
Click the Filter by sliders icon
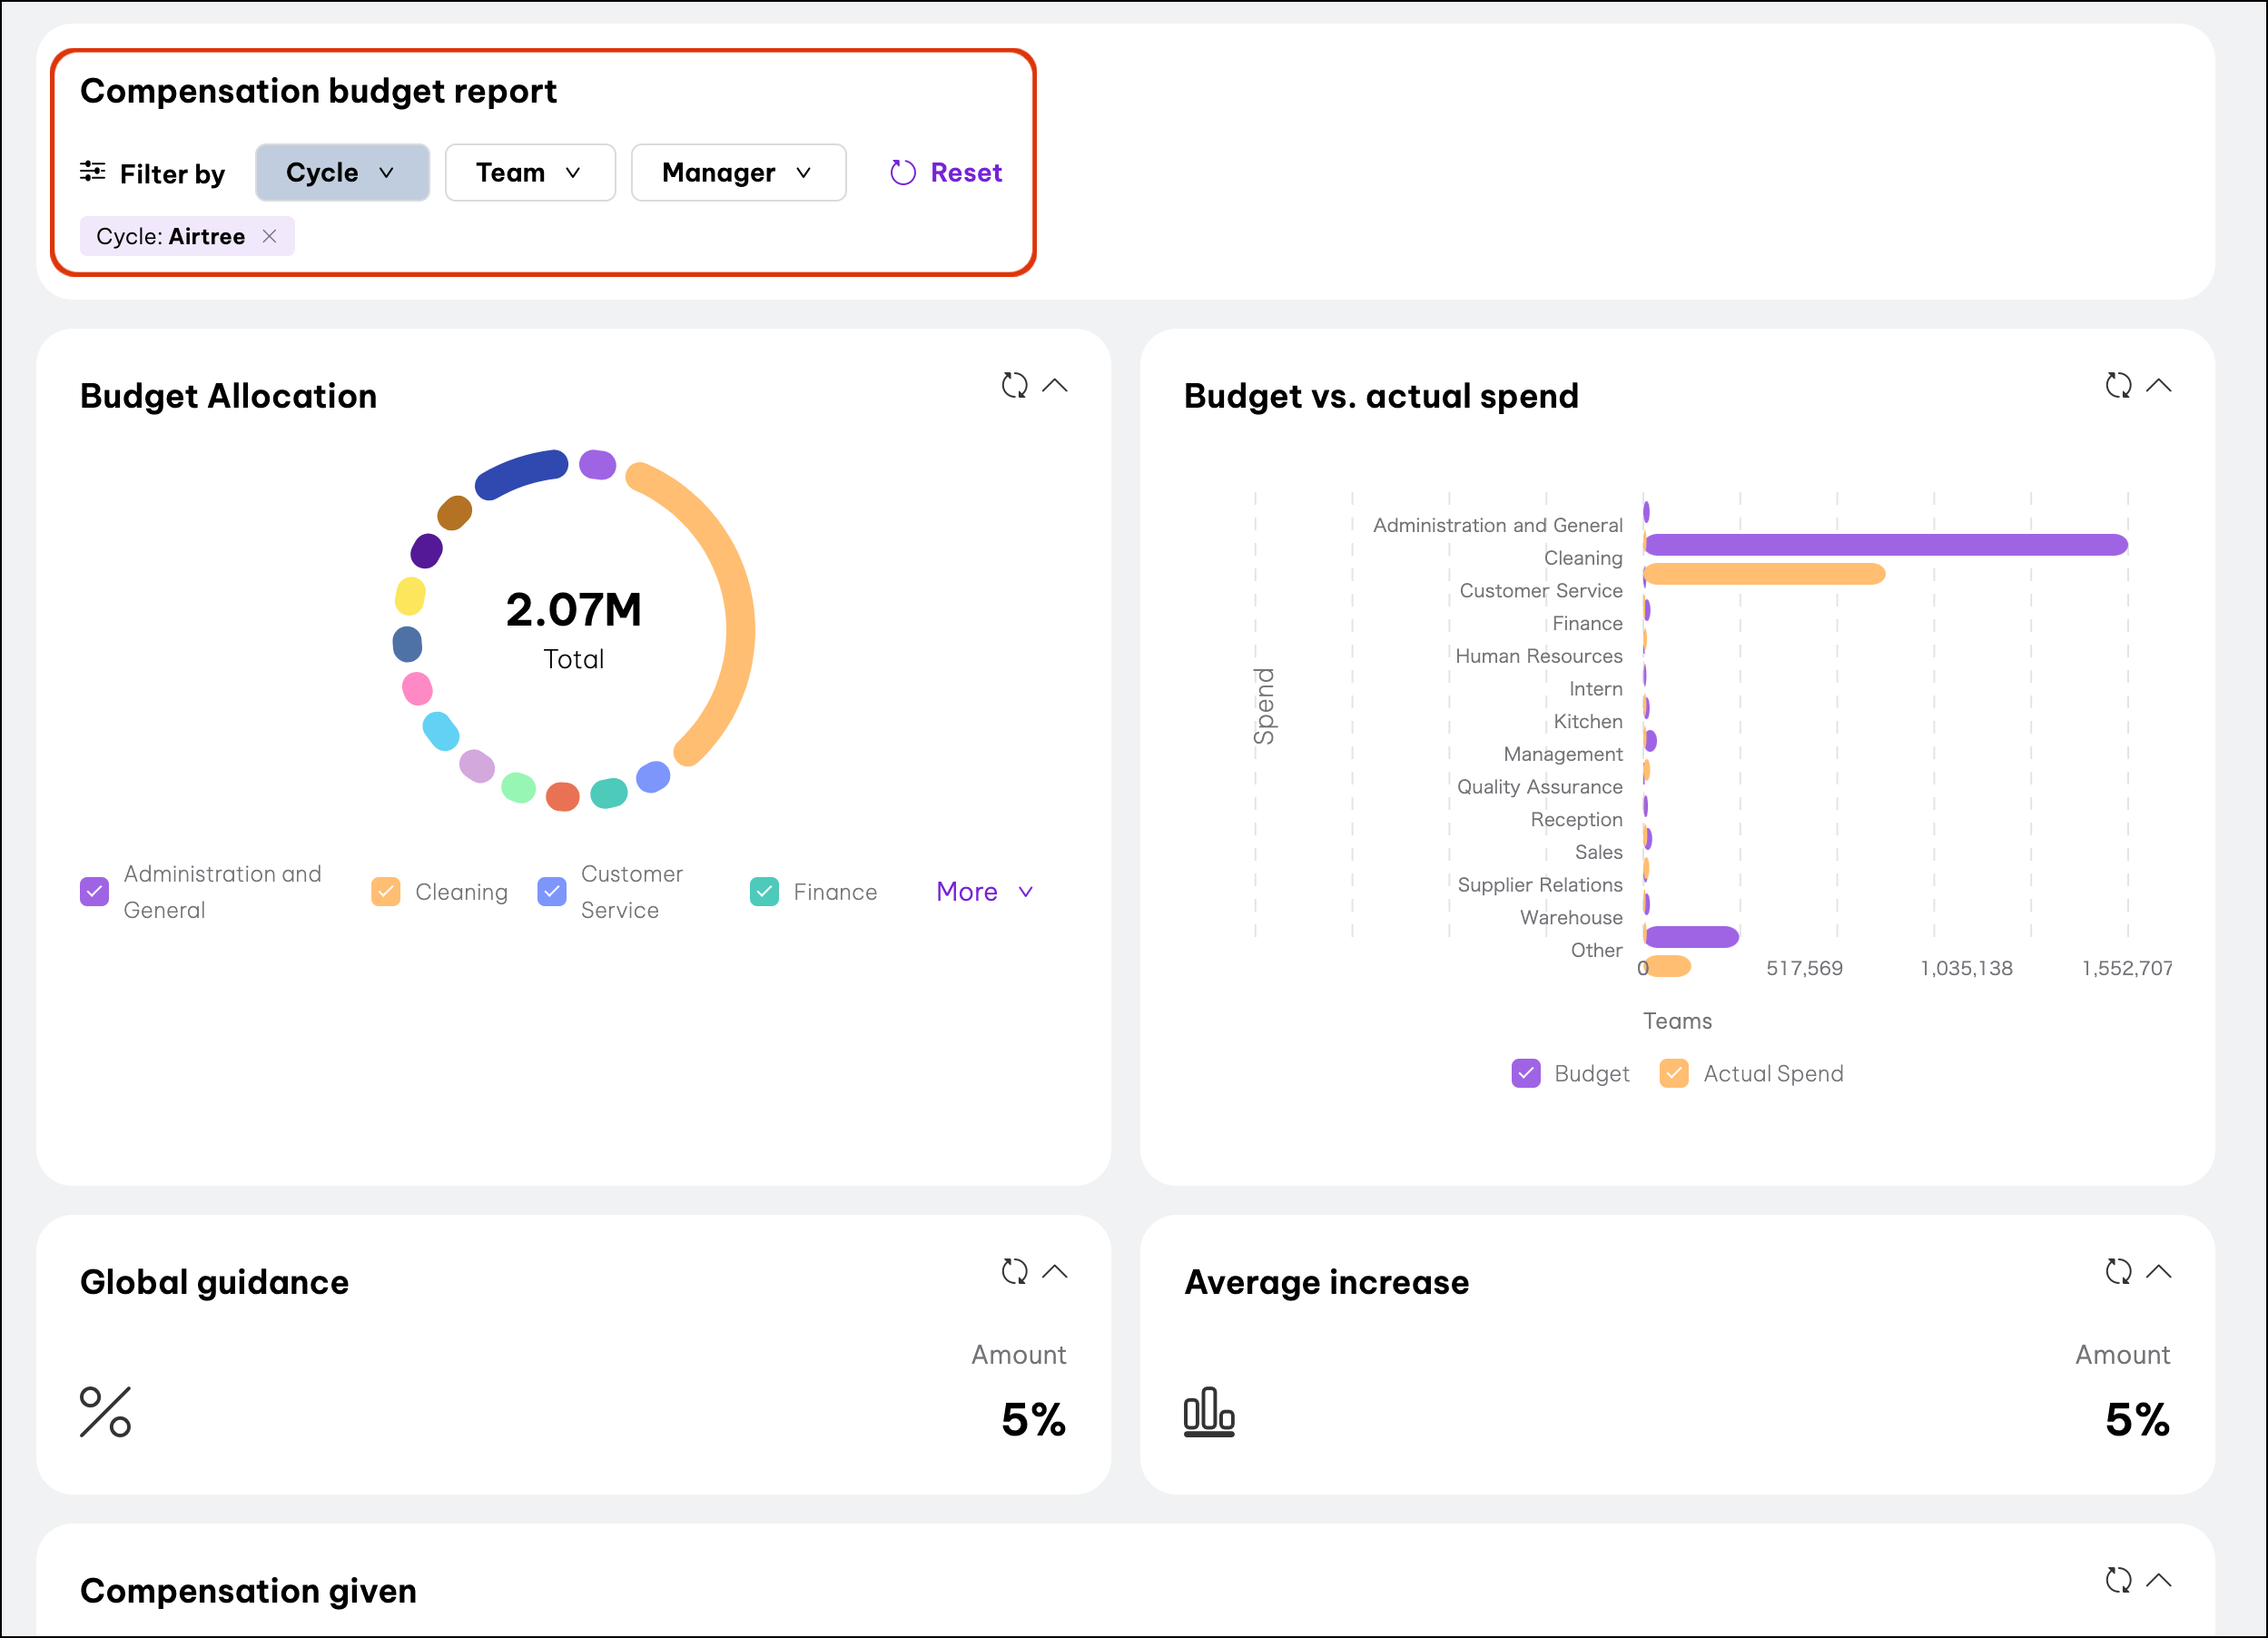93,172
